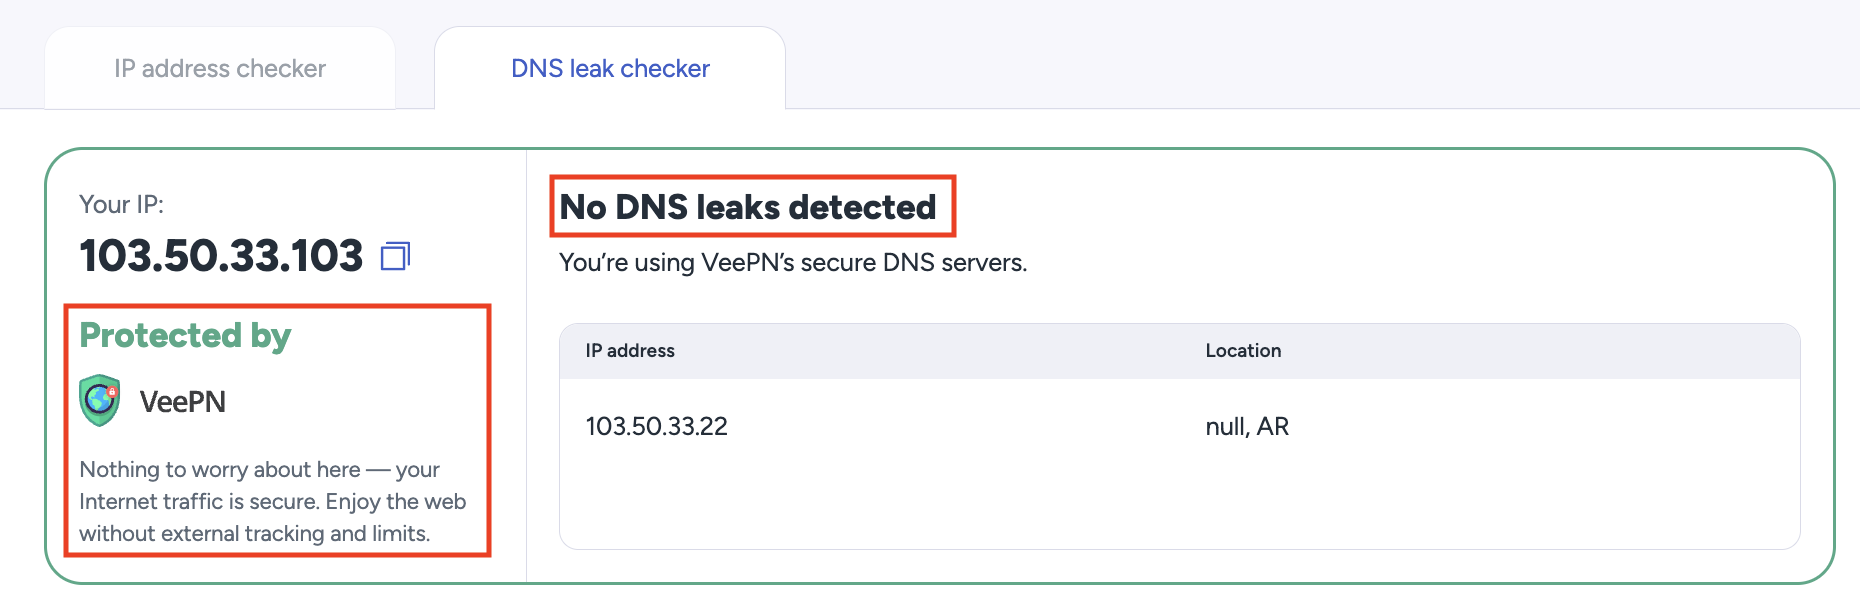This screenshot has height=610, width=1860.
Task: Click the 'IP address' column header
Action: (629, 351)
